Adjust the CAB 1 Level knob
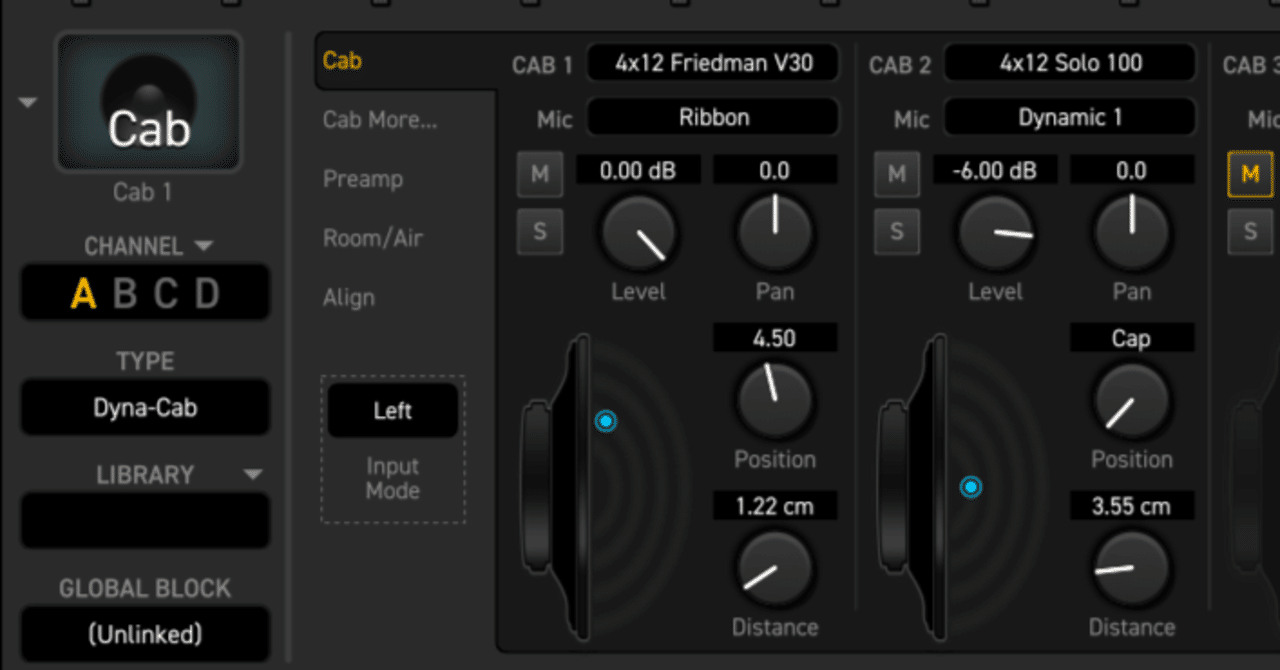 pos(638,233)
